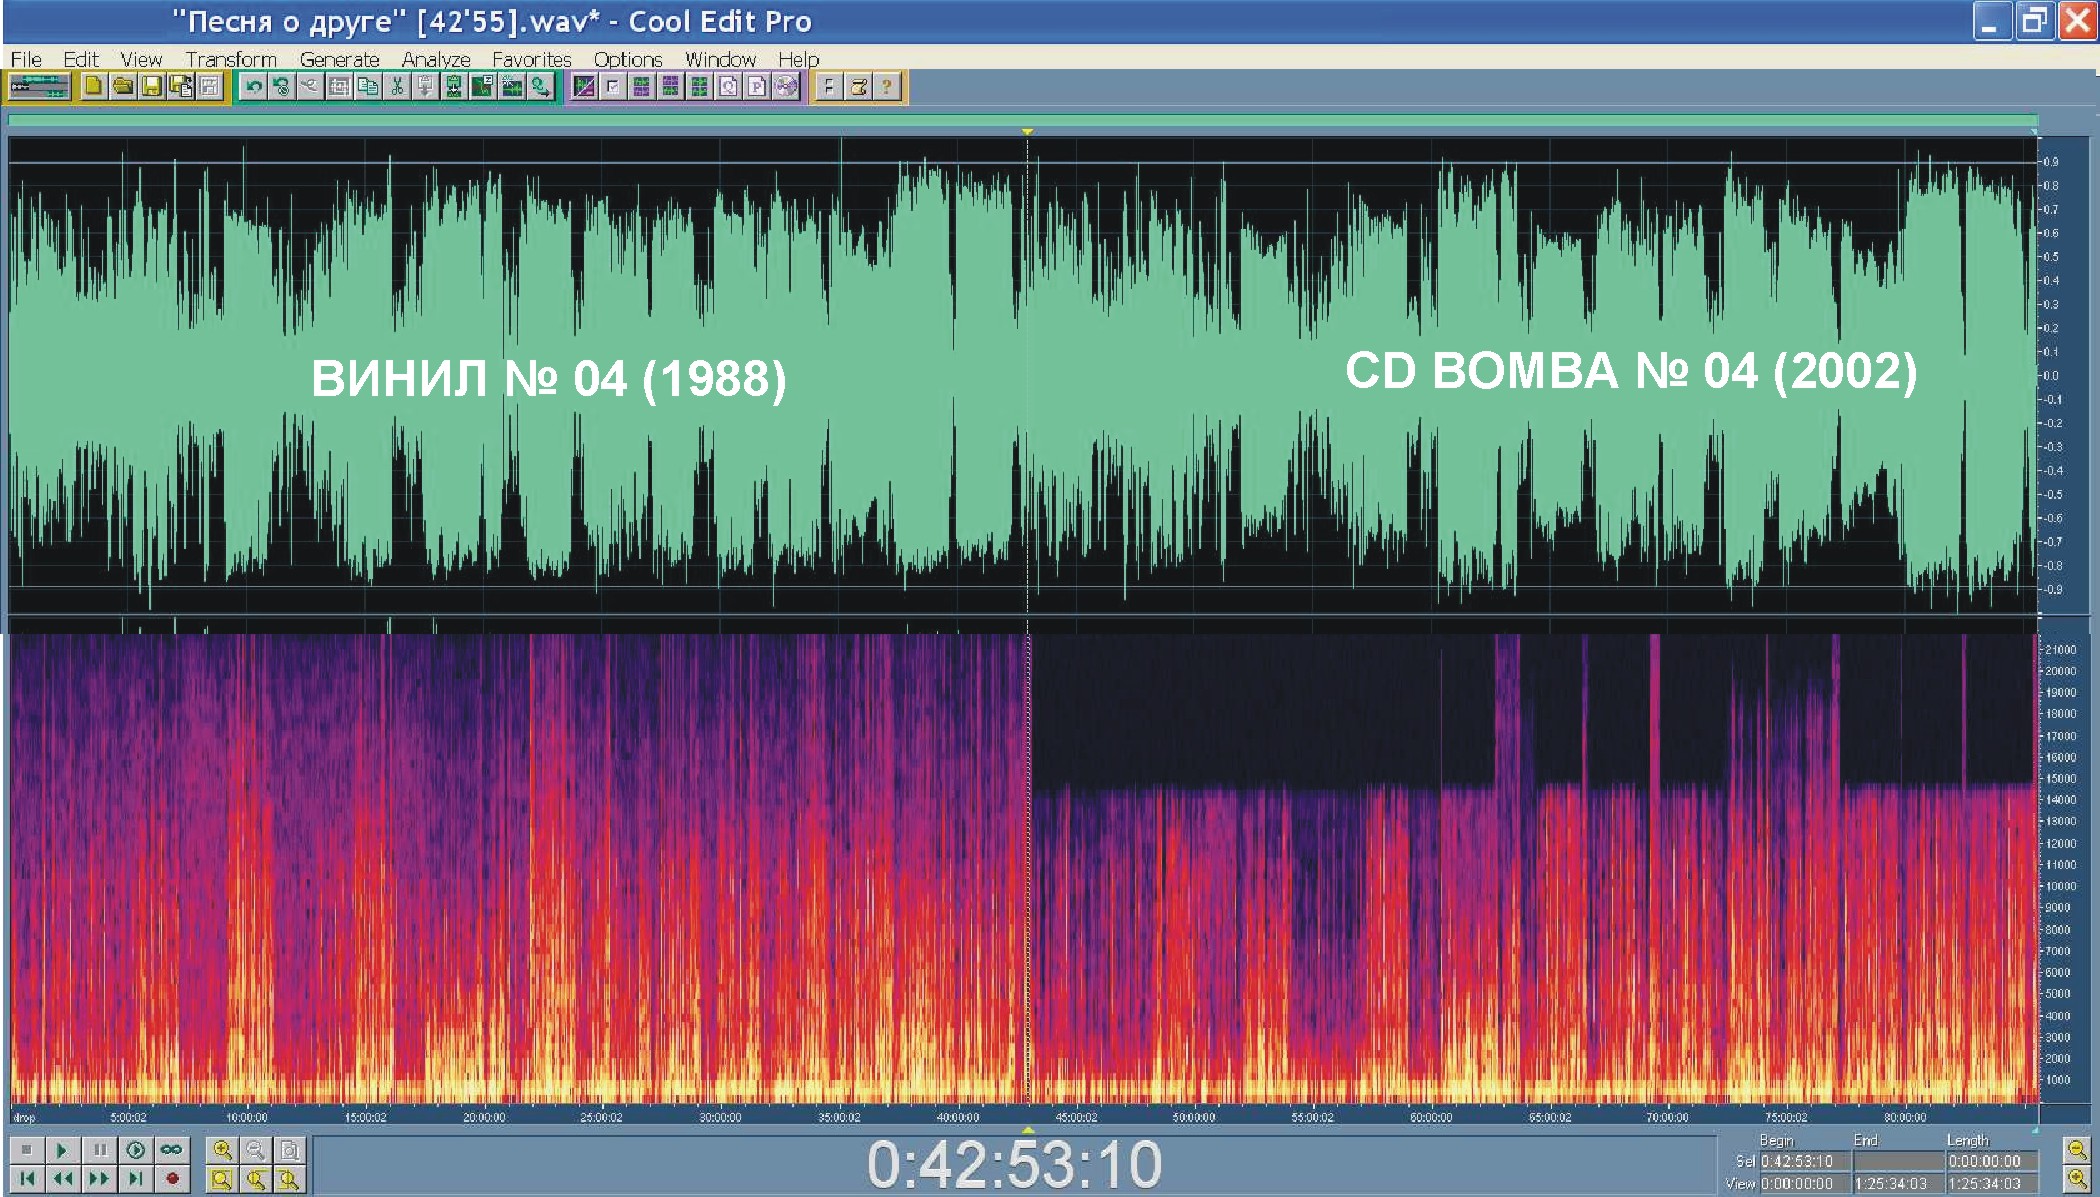Click the Sel Length time field
The image size is (2100, 1197).
click(x=1991, y=1161)
